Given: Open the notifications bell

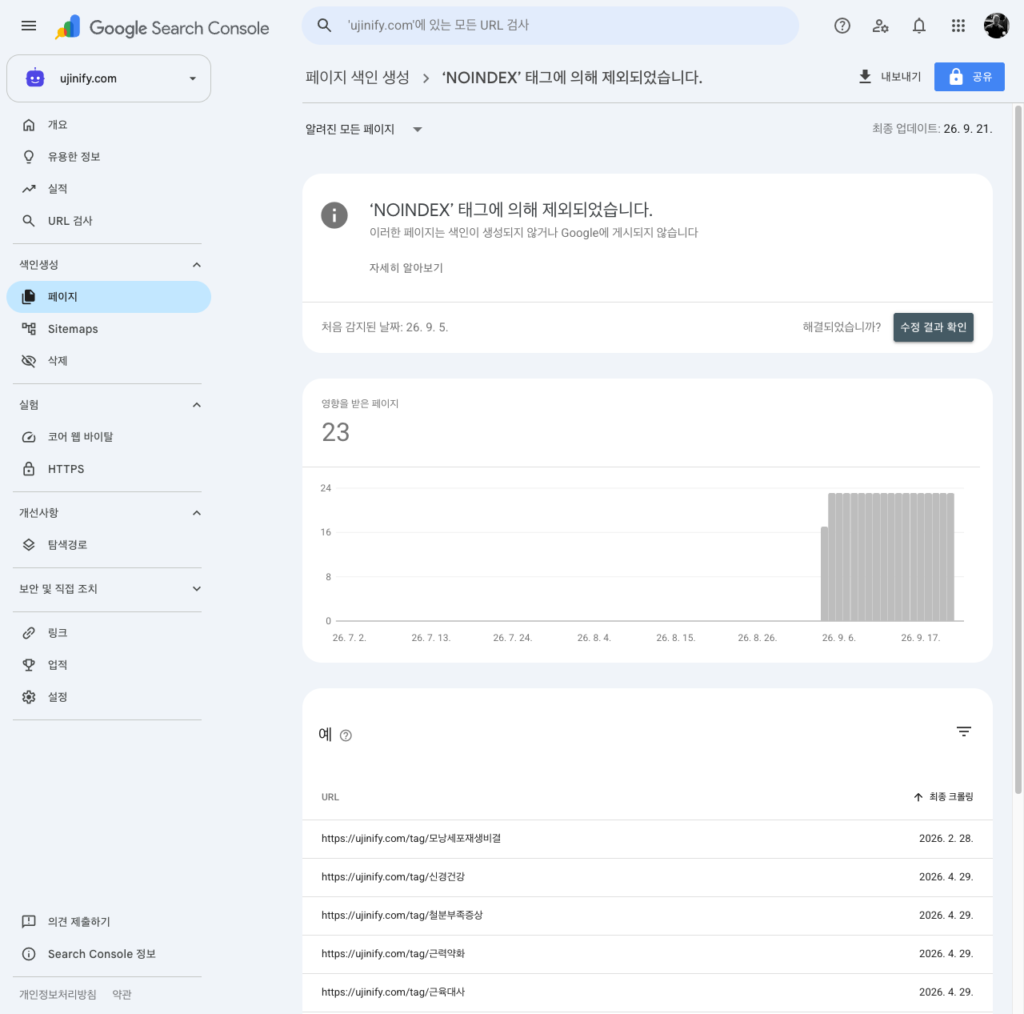Looking at the screenshot, I should 919,26.
